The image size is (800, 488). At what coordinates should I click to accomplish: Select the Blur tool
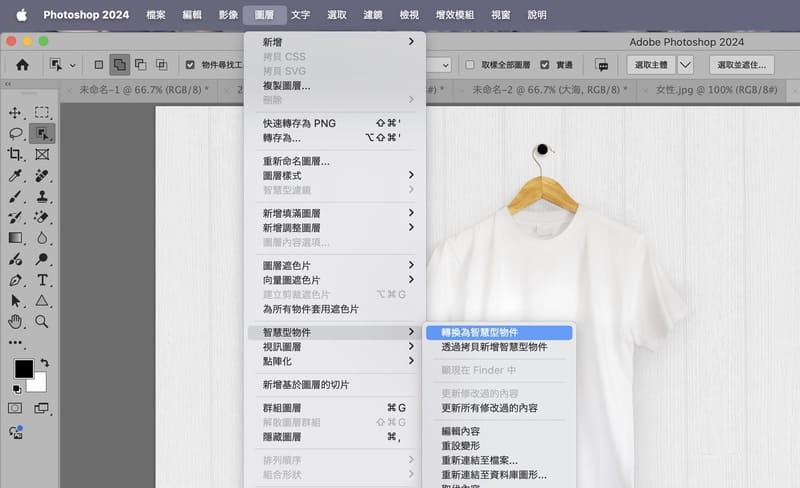coord(42,238)
